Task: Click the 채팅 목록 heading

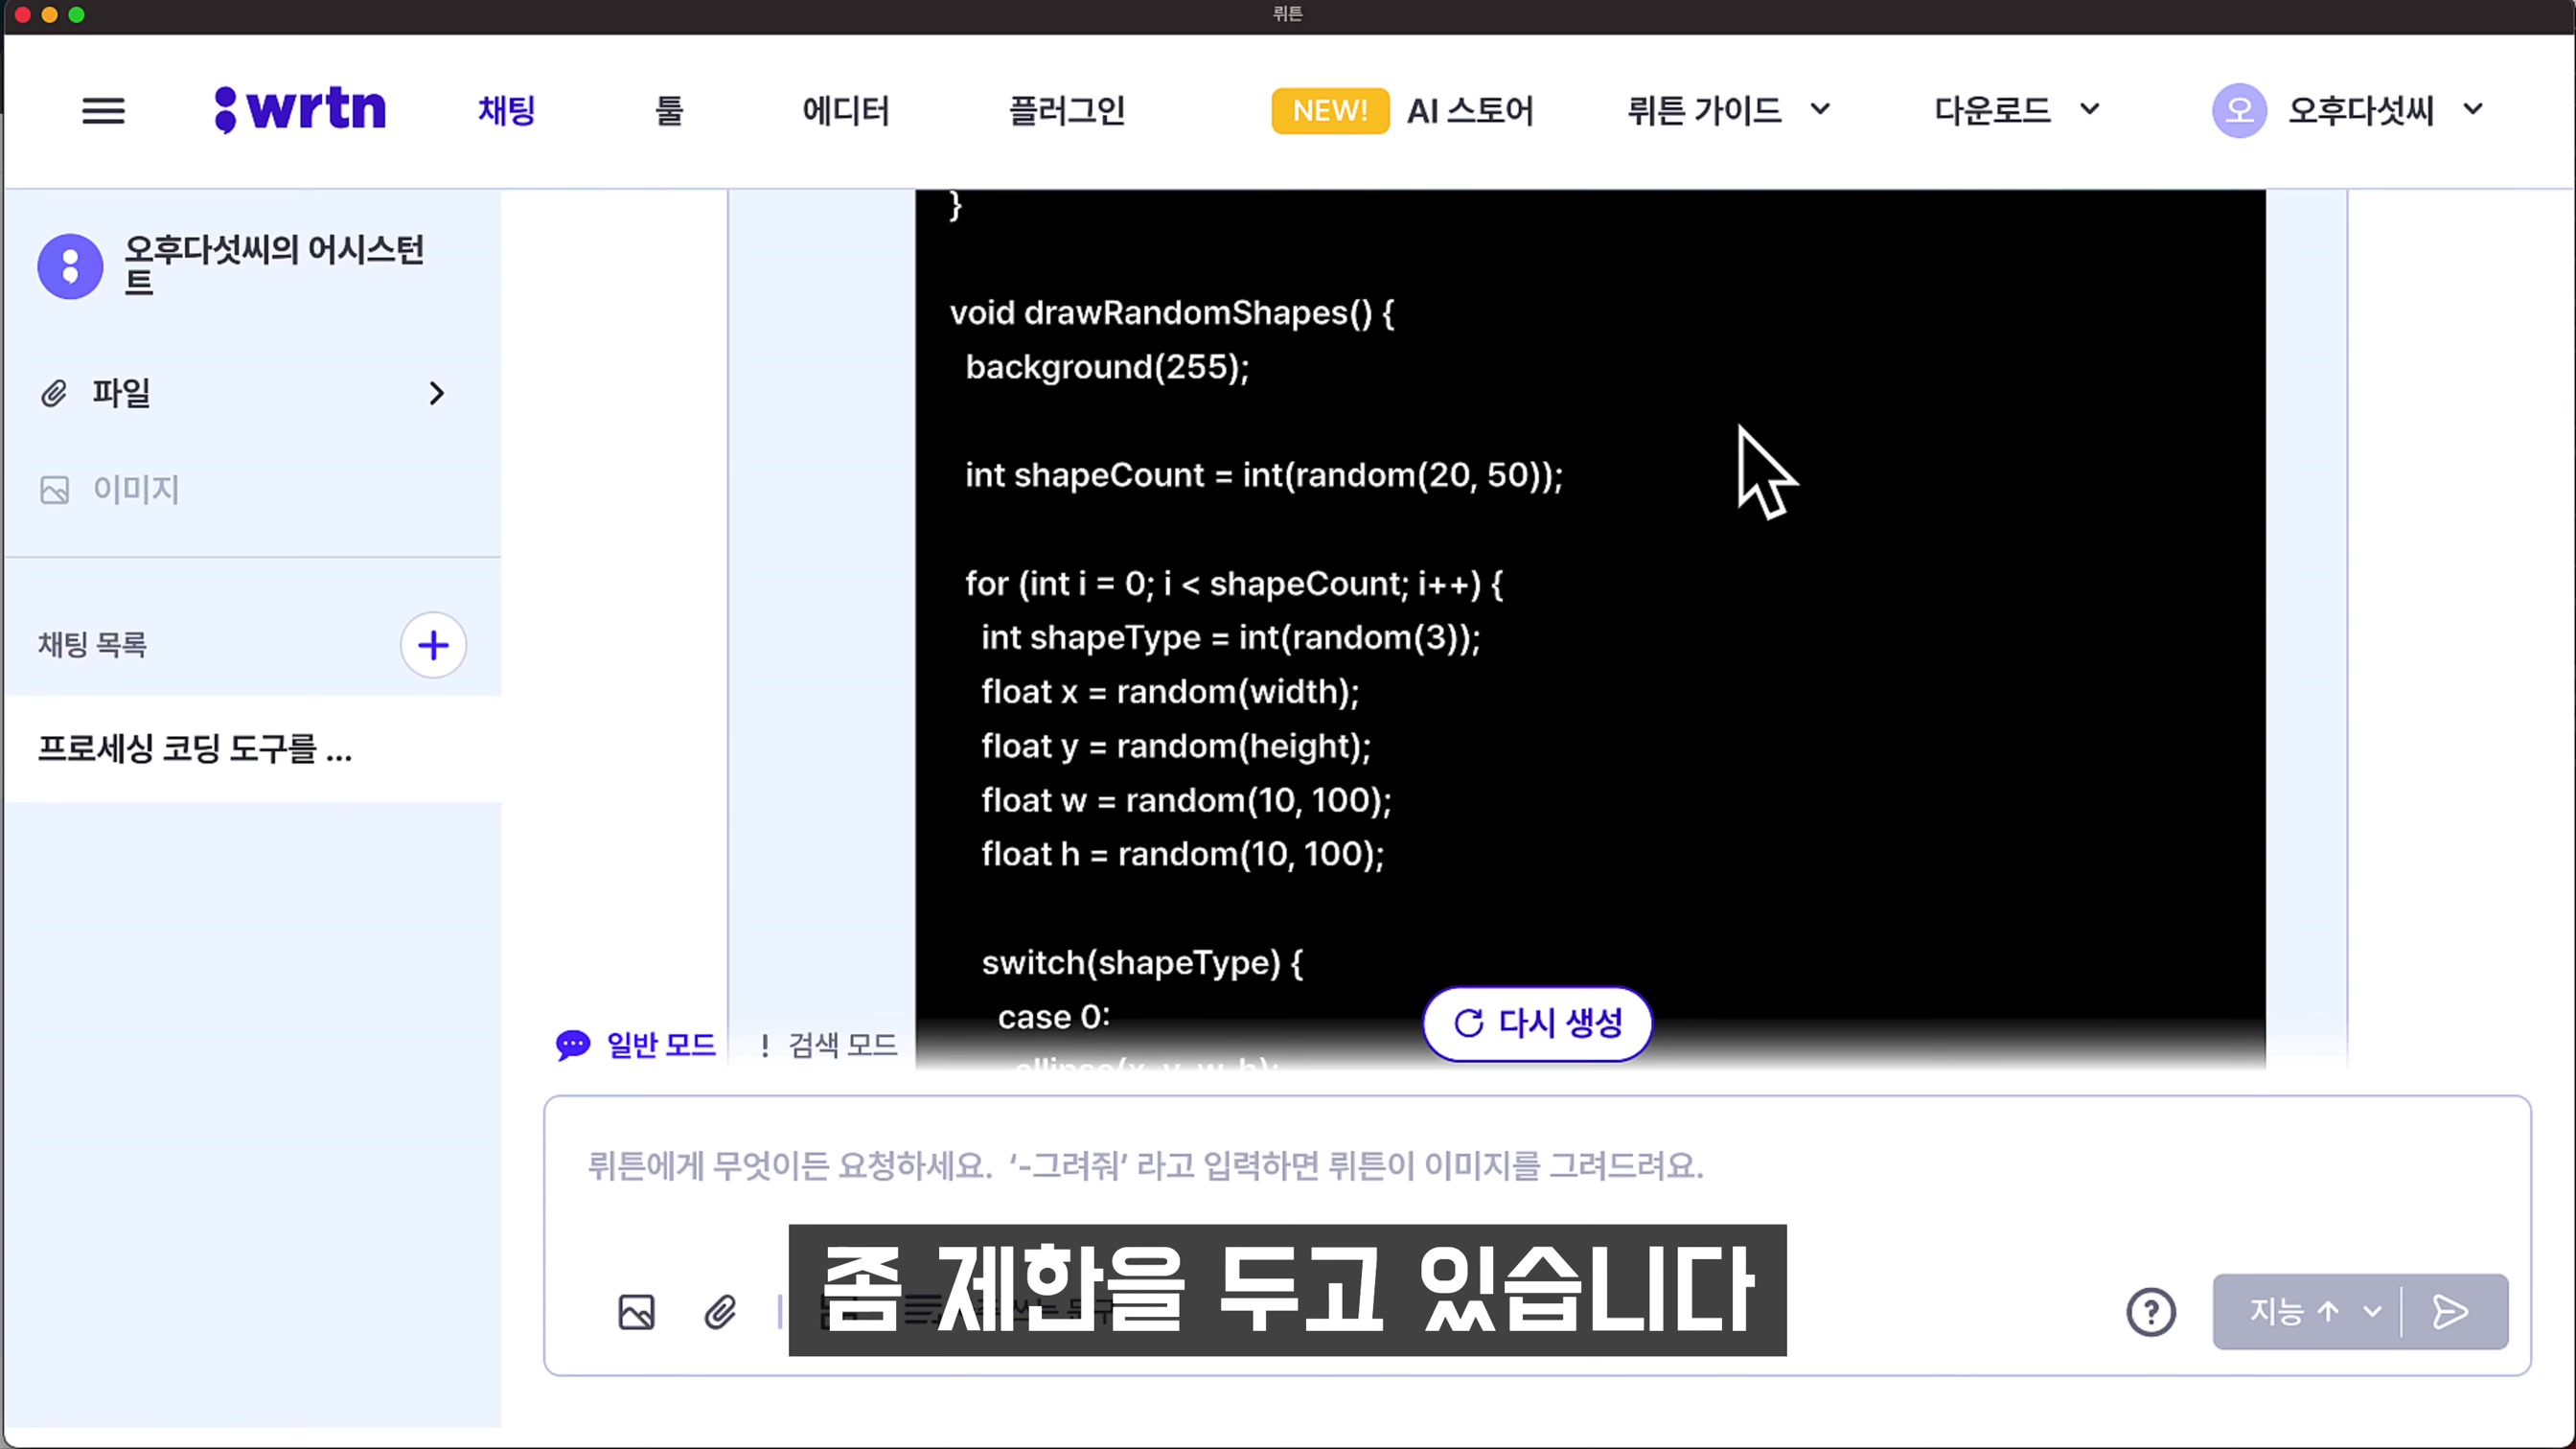Action: click(x=92, y=645)
